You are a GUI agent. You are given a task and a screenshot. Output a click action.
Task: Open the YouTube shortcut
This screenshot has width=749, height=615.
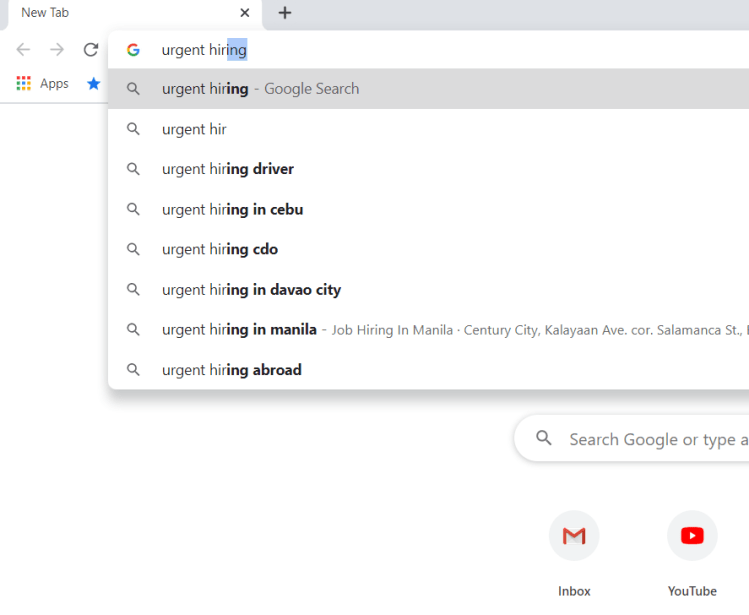[x=692, y=537]
